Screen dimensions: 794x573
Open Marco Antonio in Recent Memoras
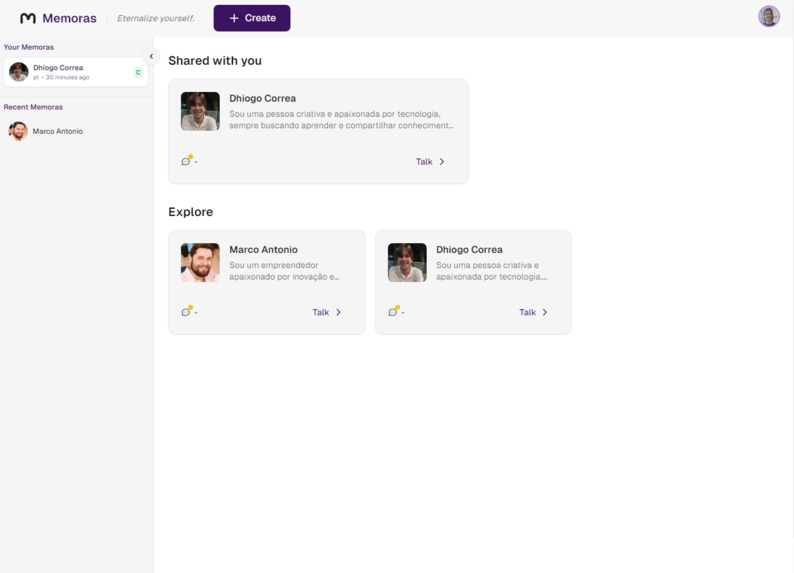[76, 131]
